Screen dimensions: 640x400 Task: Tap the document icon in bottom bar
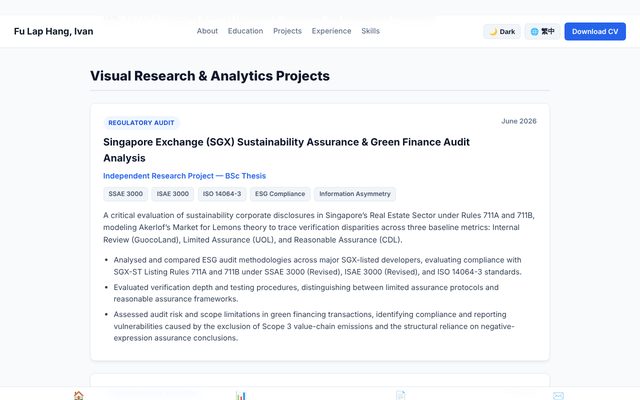tap(400, 395)
